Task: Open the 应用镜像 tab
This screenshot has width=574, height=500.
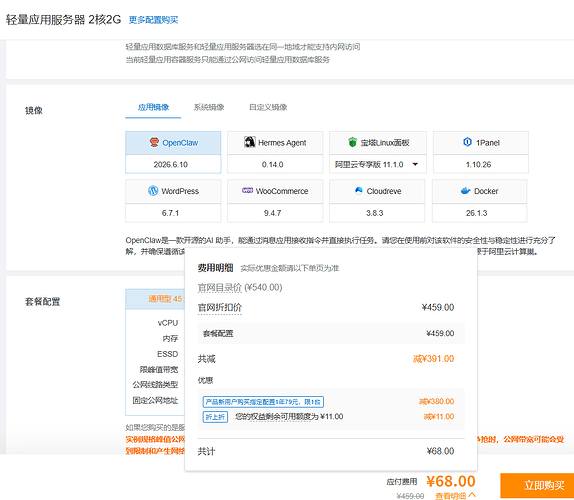Action: tap(153, 107)
